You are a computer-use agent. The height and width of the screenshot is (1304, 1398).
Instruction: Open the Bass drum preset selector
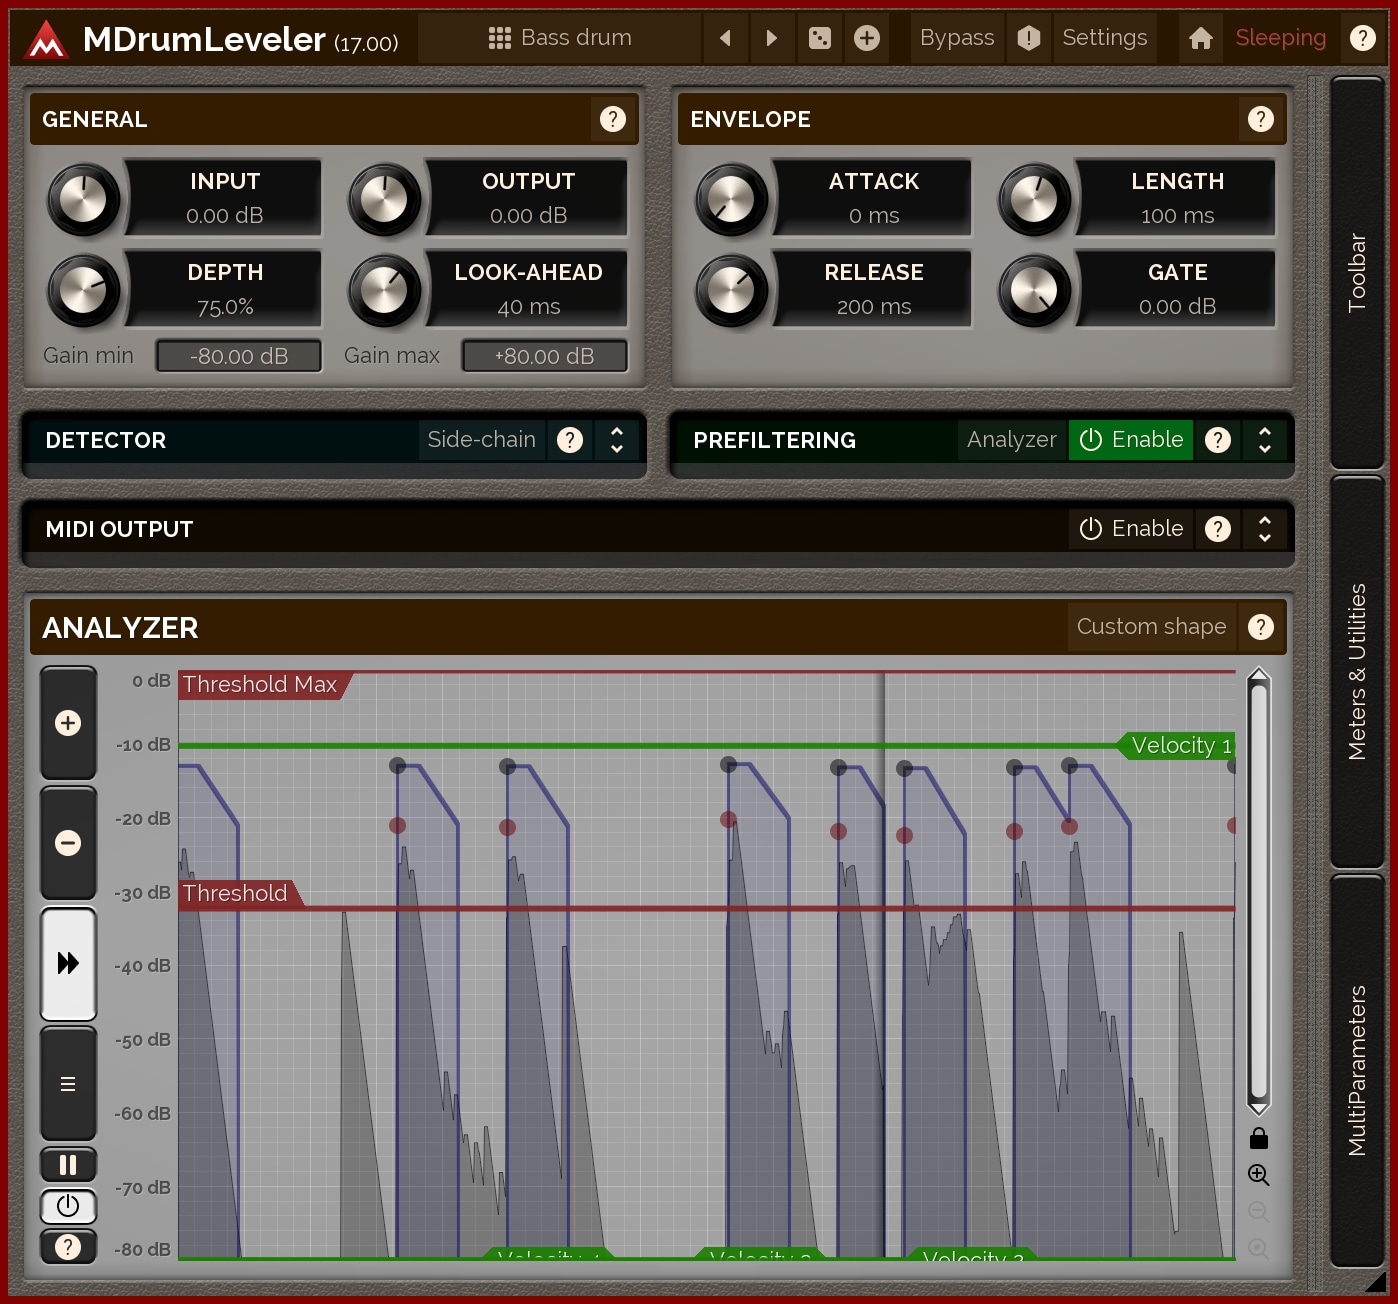click(560, 38)
